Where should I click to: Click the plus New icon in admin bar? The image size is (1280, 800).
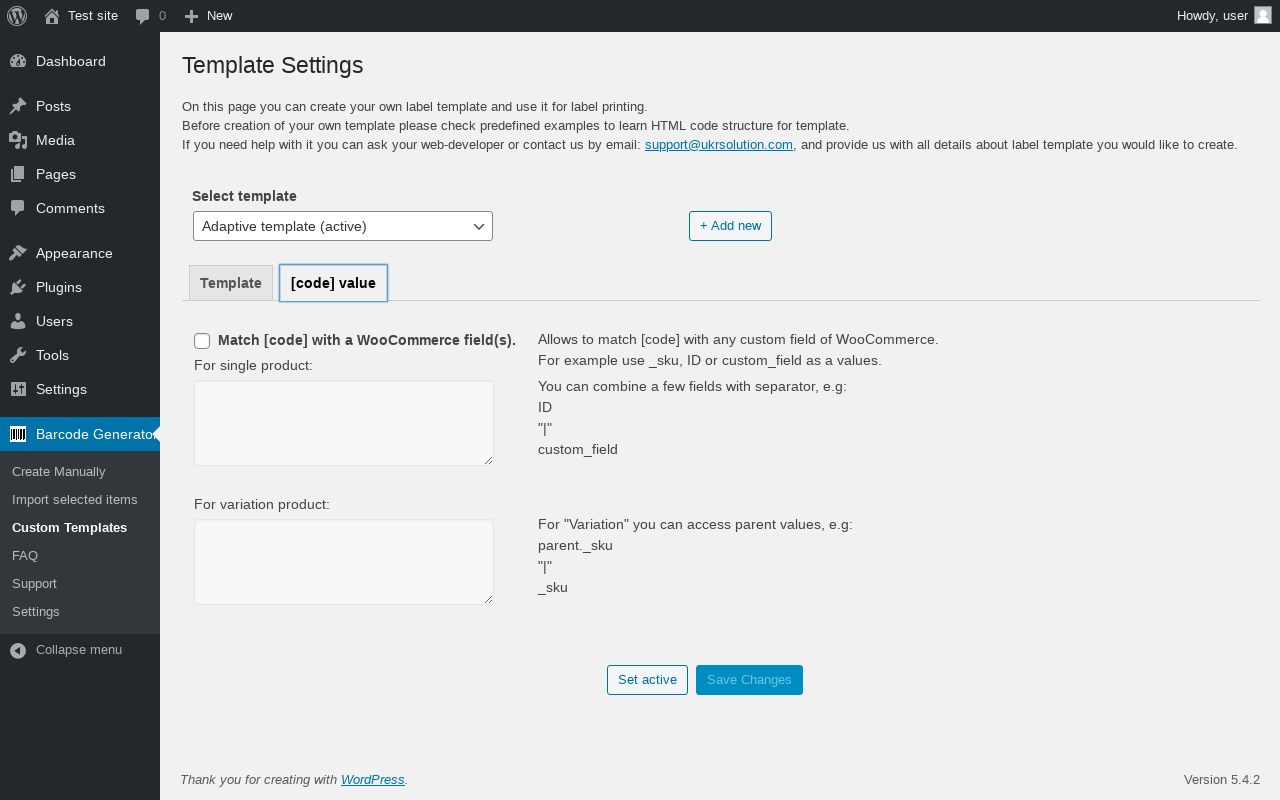pyautogui.click(x=192, y=16)
